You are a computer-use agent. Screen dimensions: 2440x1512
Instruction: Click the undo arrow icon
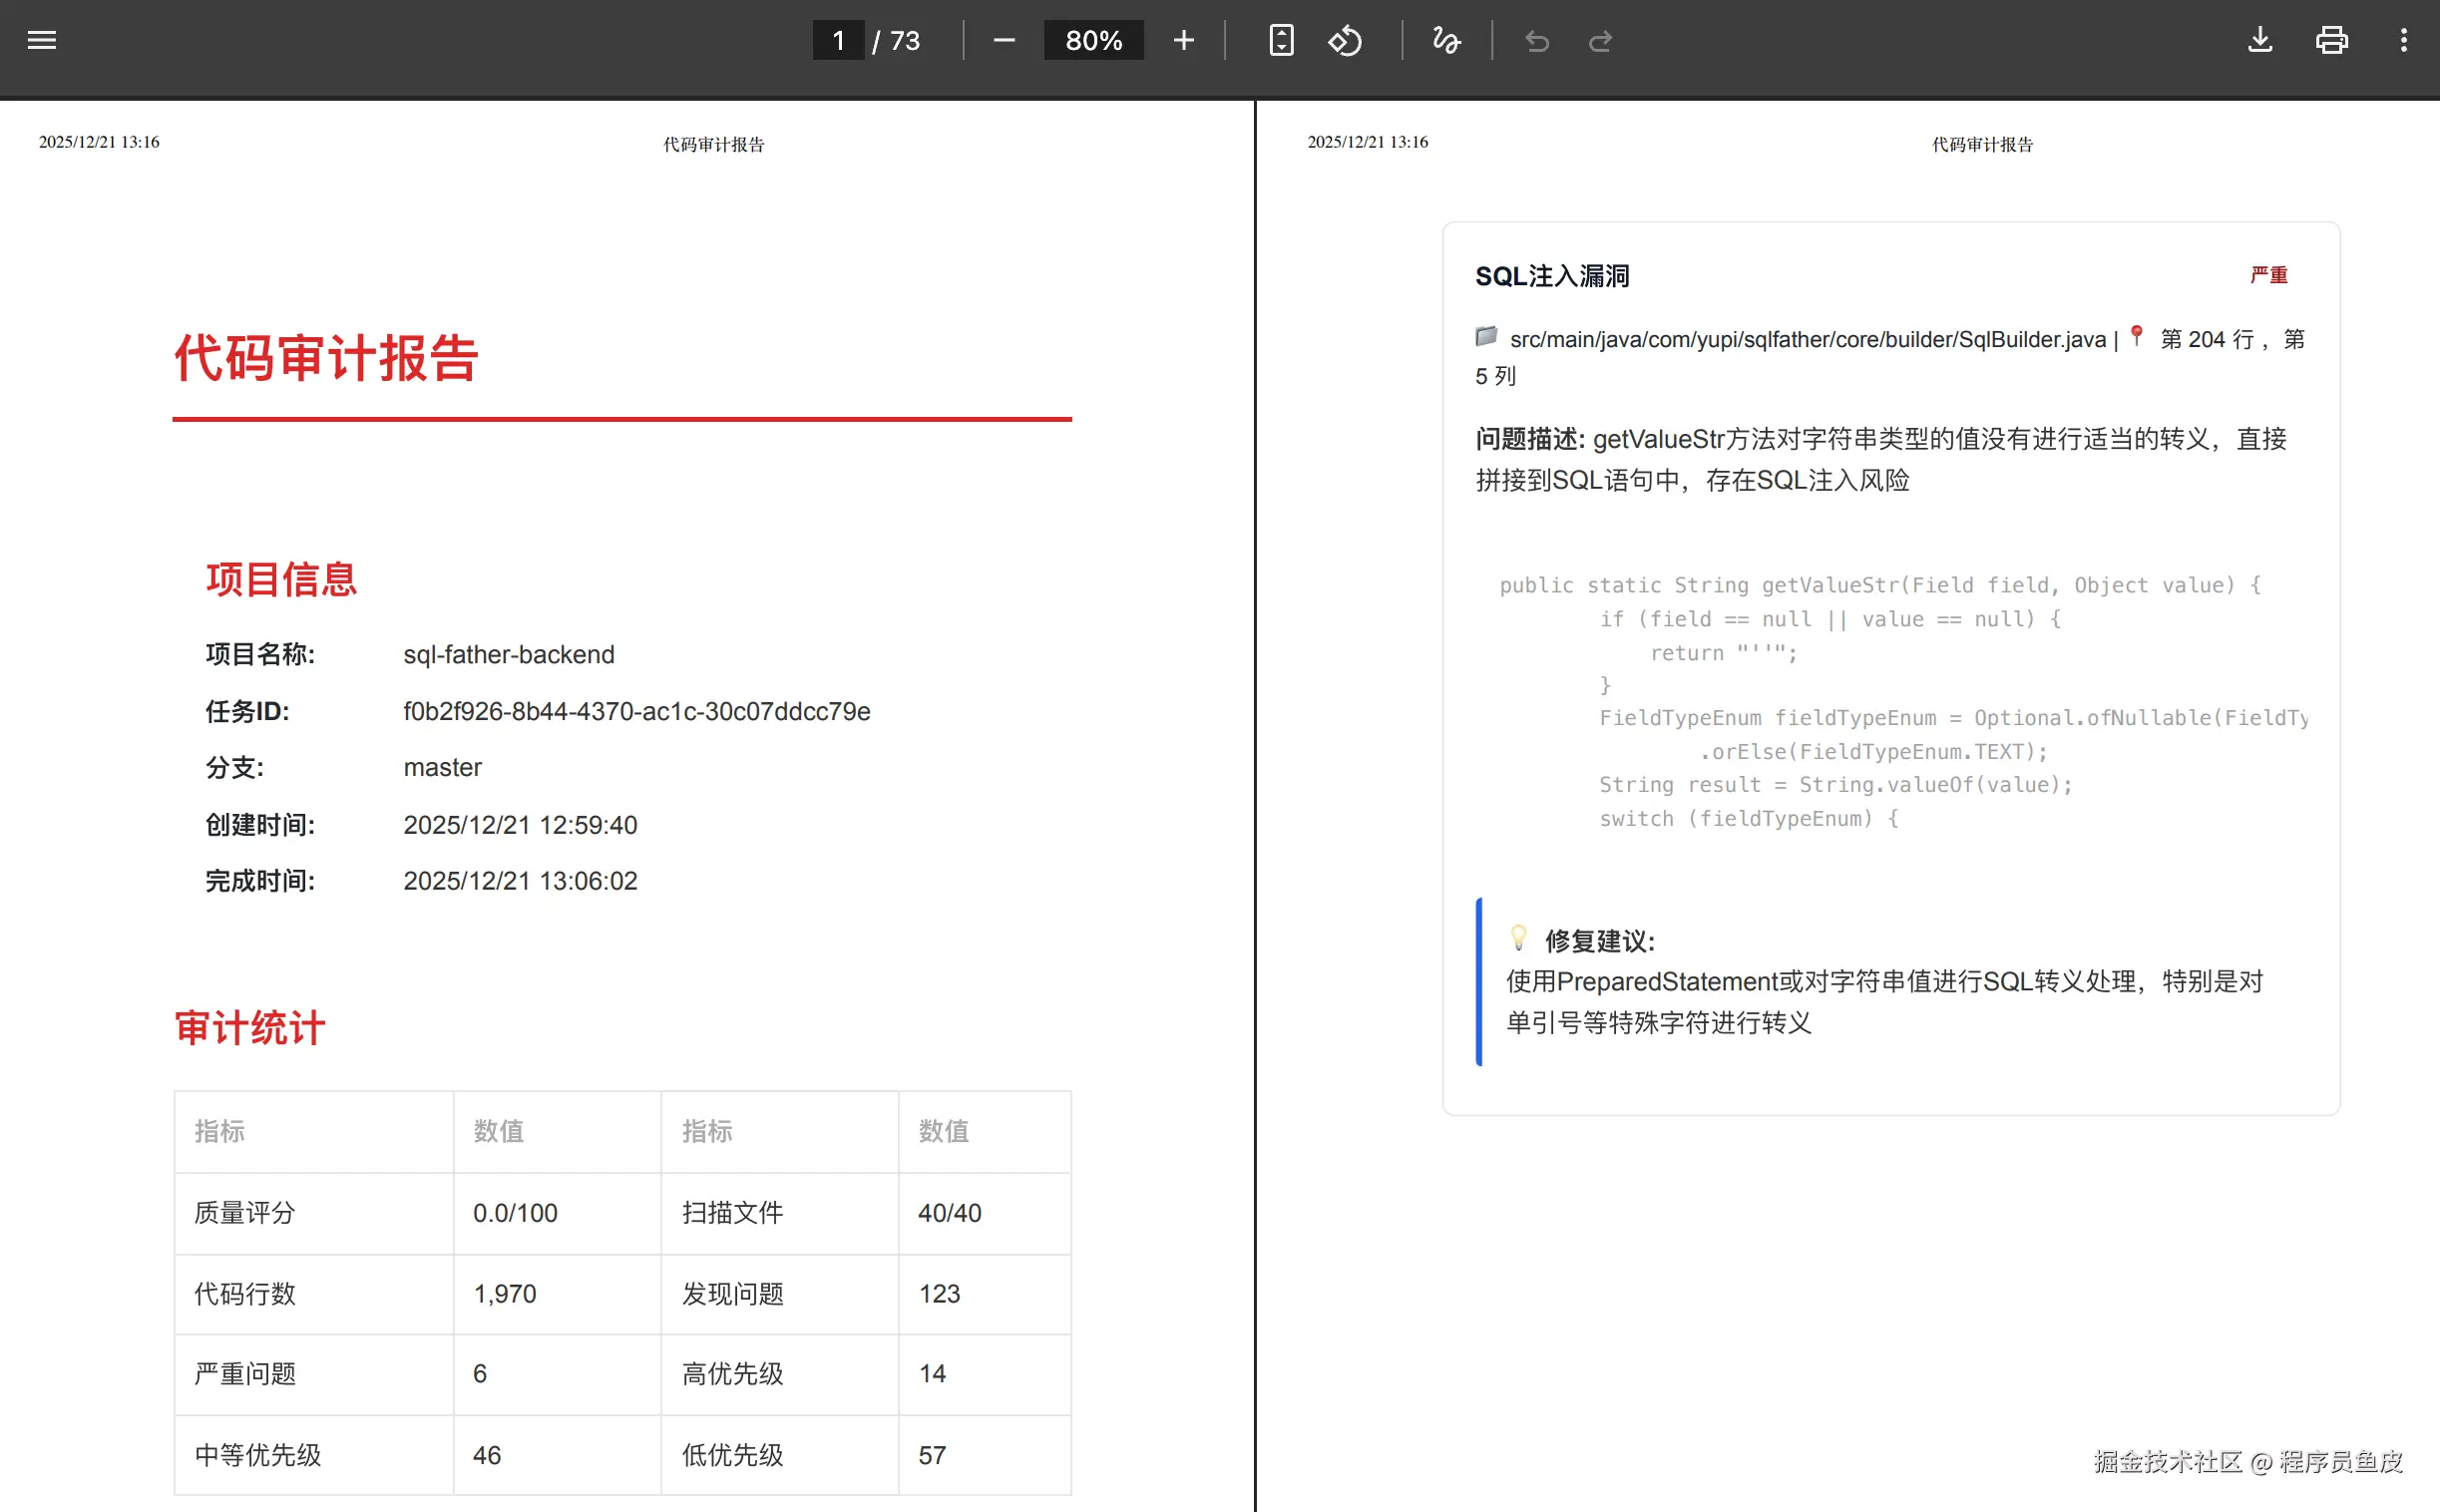1537,41
